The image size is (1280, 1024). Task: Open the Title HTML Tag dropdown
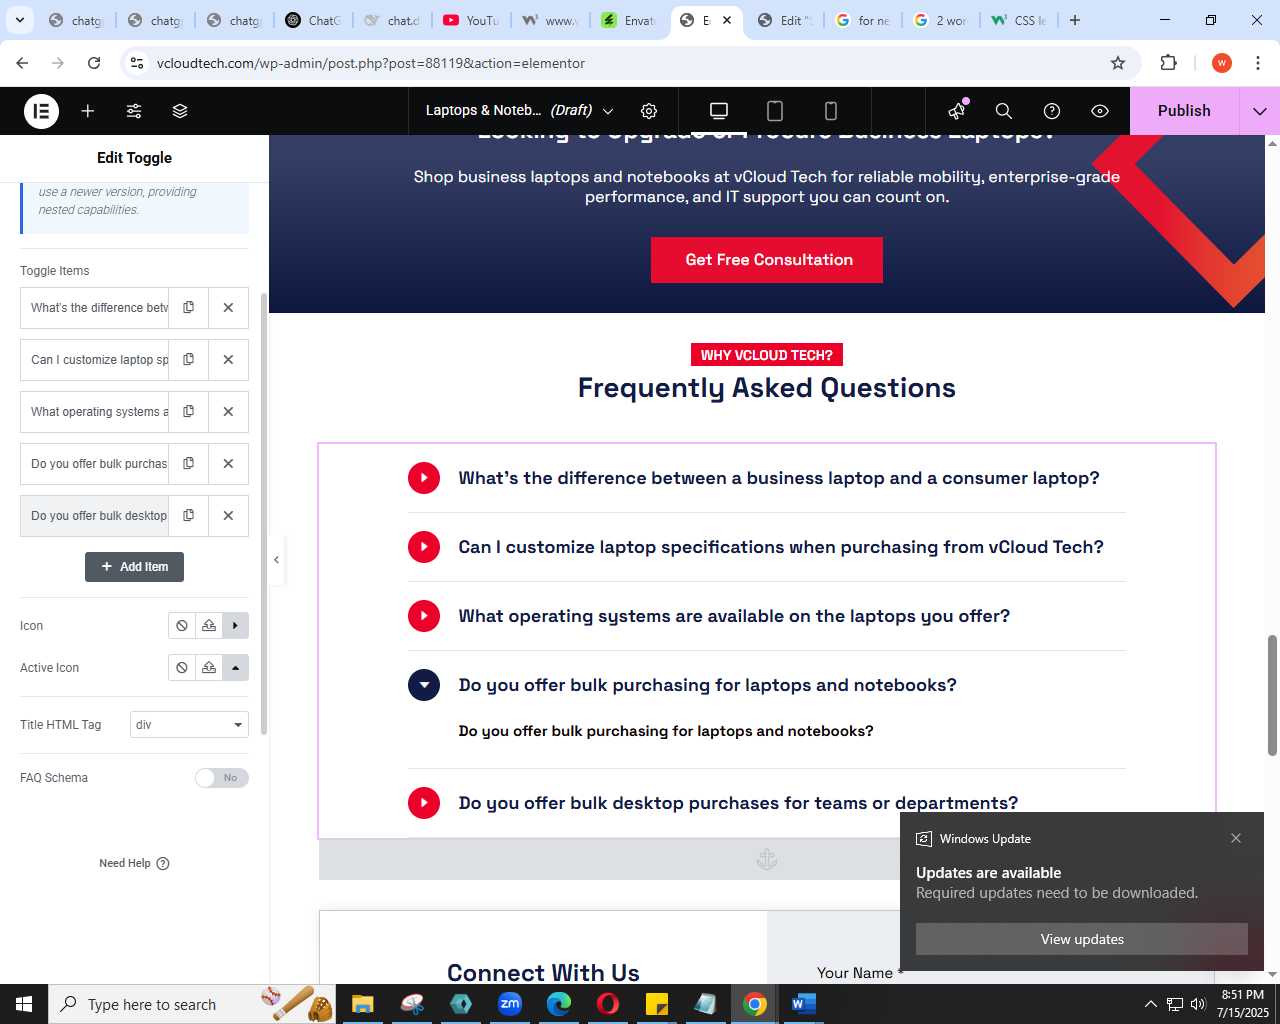click(x=189, y=725)
